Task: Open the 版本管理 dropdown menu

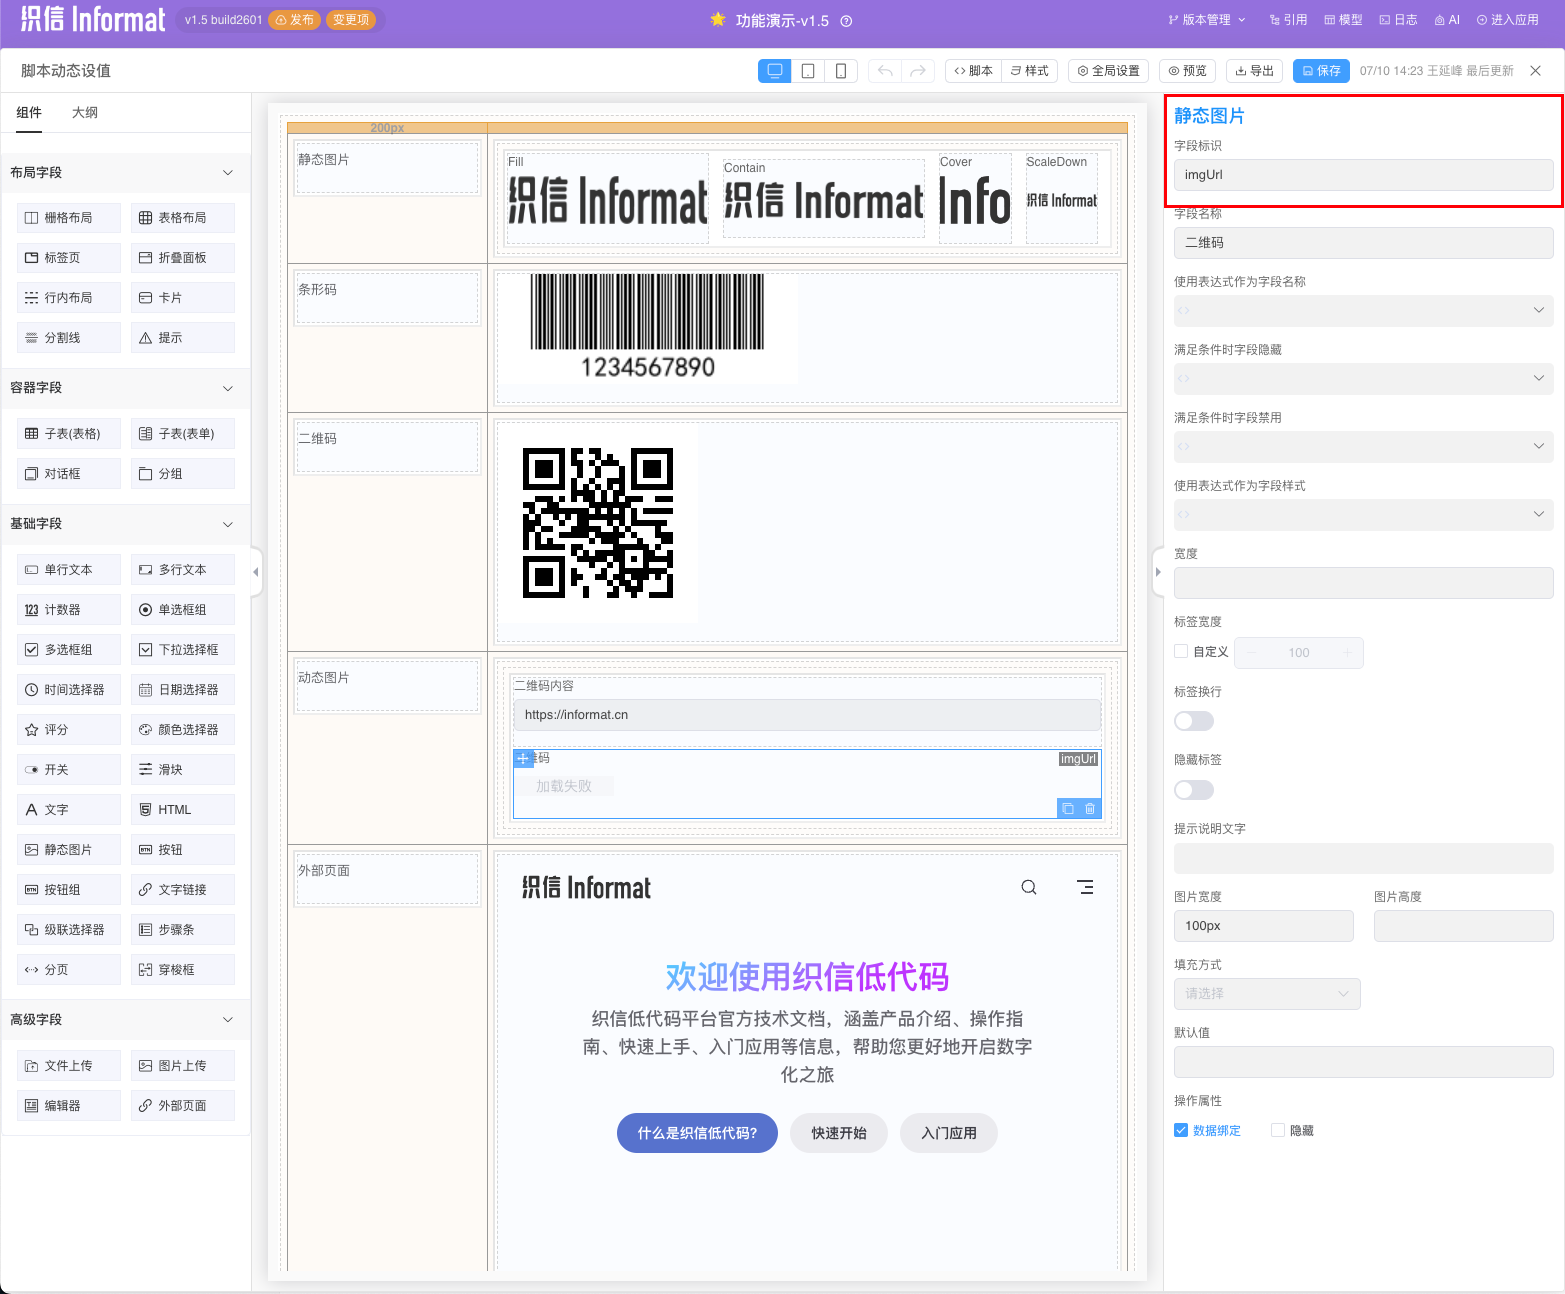Action: point(1207,20)
